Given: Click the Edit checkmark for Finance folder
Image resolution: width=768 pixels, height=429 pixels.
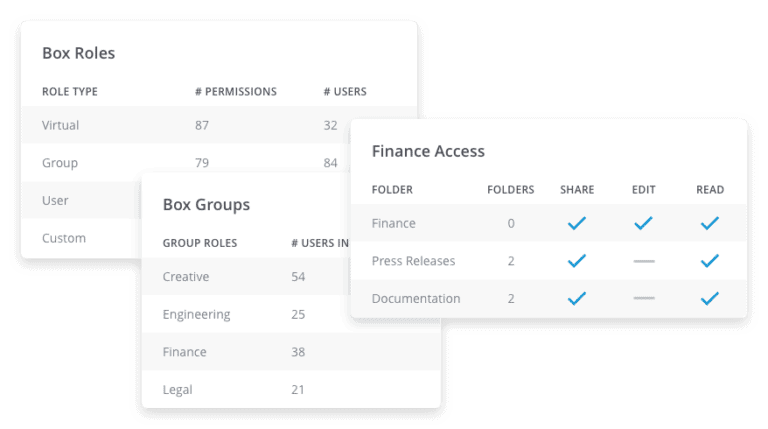Looking at the screenshot, I should [643, 223].
